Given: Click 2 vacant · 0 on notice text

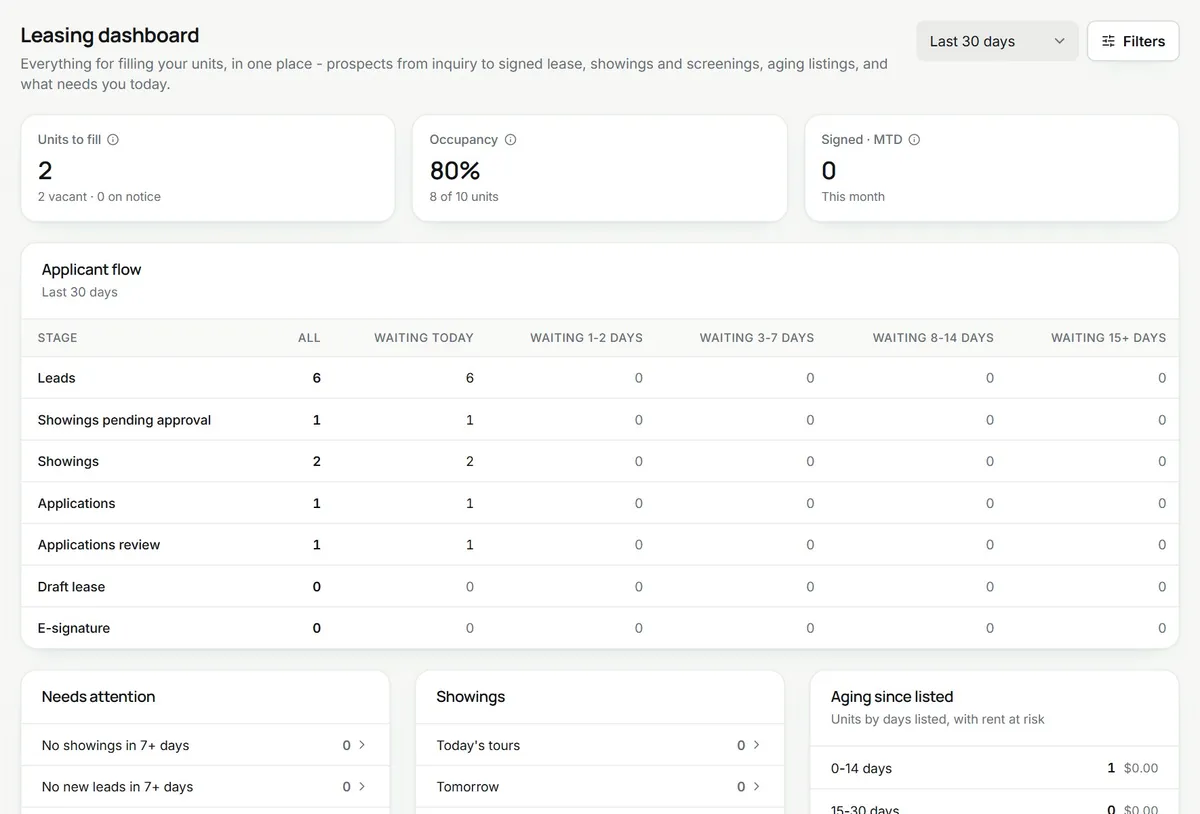Looking at the screenshot, I should point(99,197).
